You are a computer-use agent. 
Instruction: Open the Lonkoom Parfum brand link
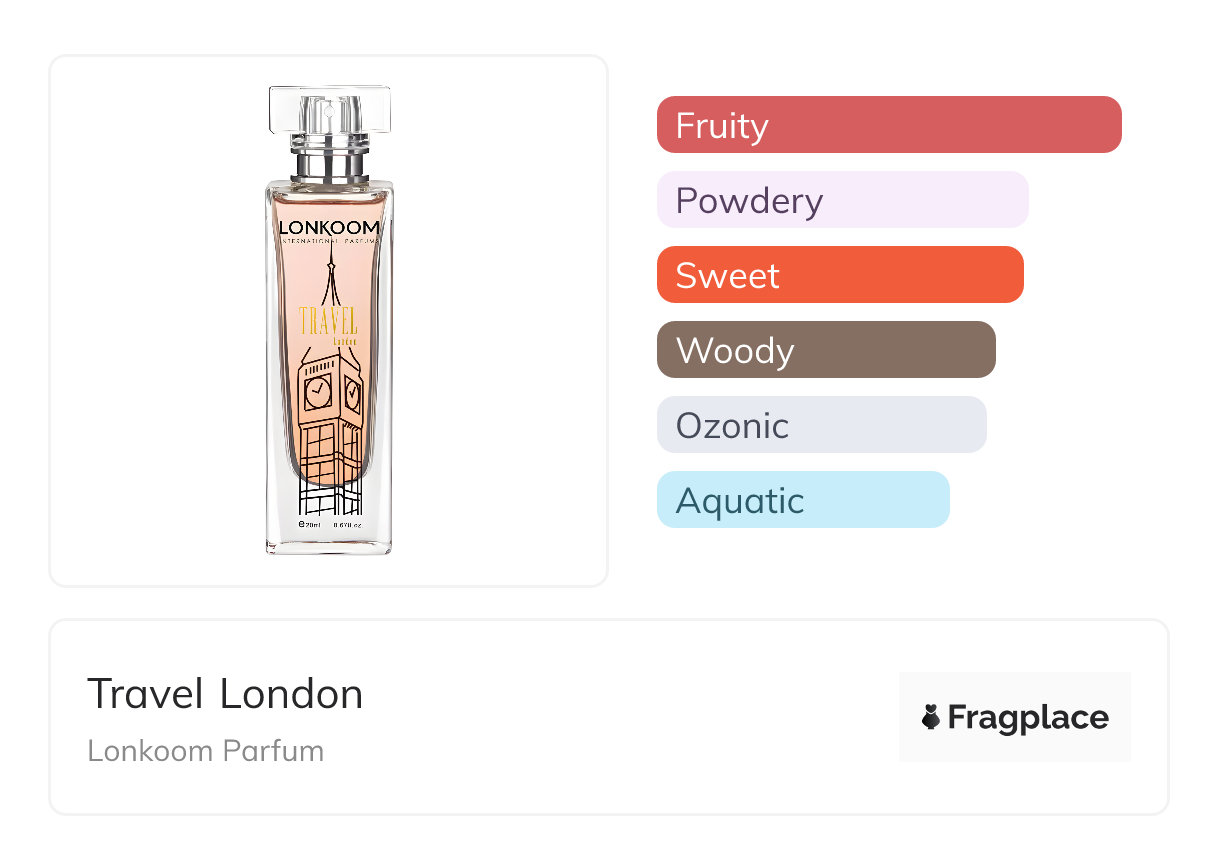tap(205, 751)
